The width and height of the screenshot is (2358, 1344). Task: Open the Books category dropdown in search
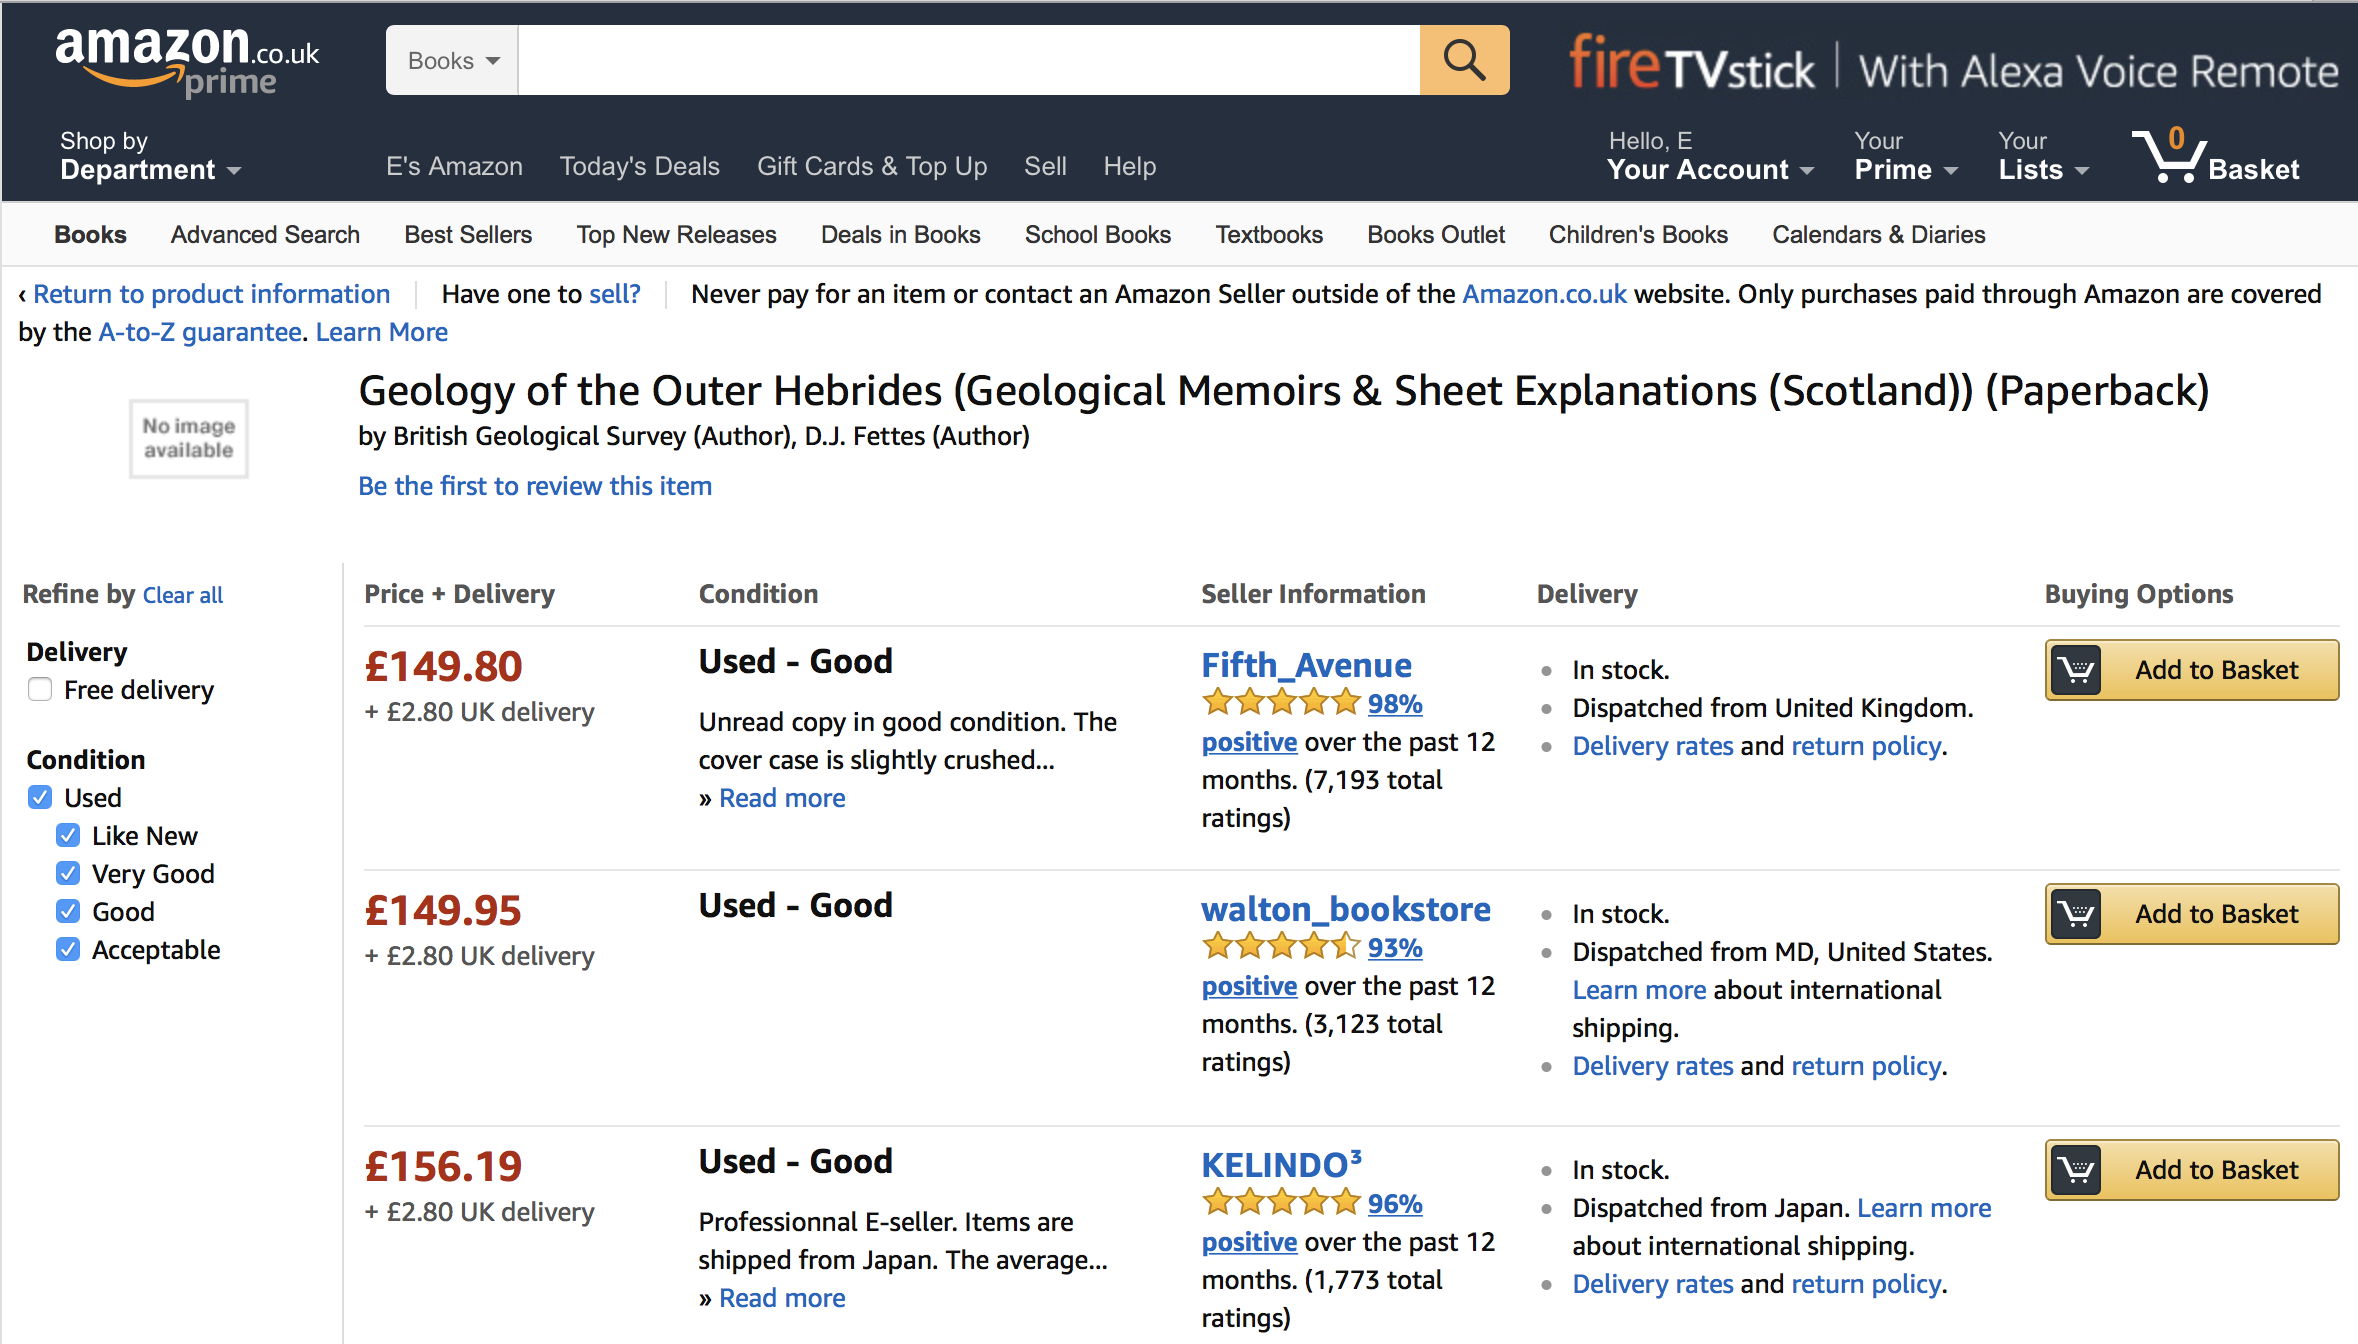click(450, 60)
